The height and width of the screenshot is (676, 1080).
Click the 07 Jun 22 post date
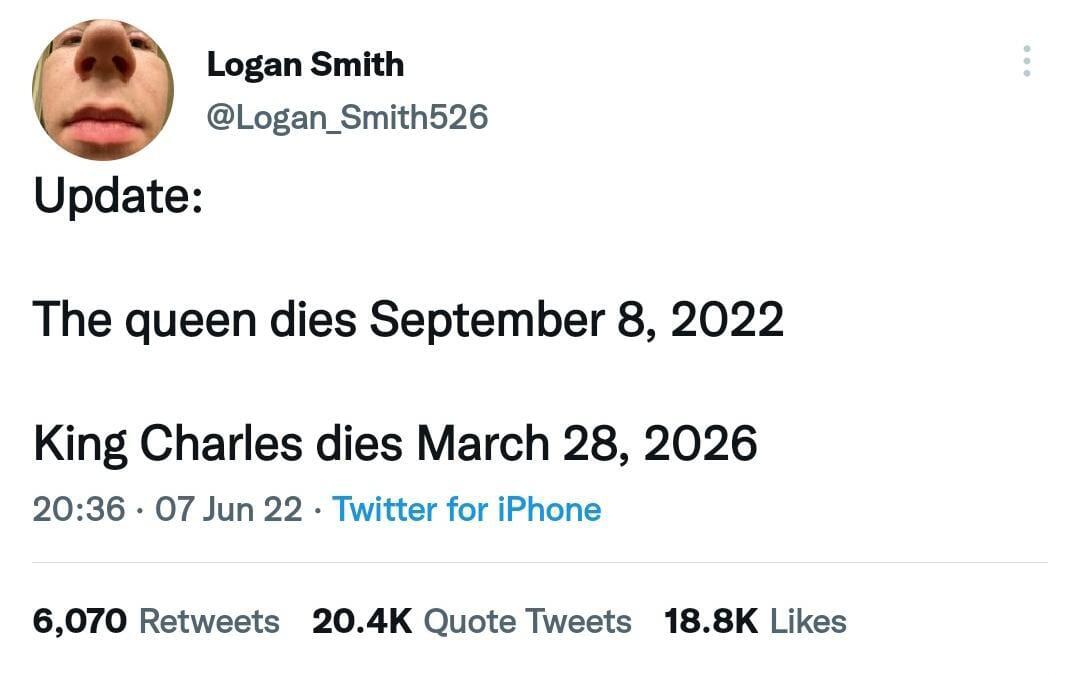pos(229,509)
